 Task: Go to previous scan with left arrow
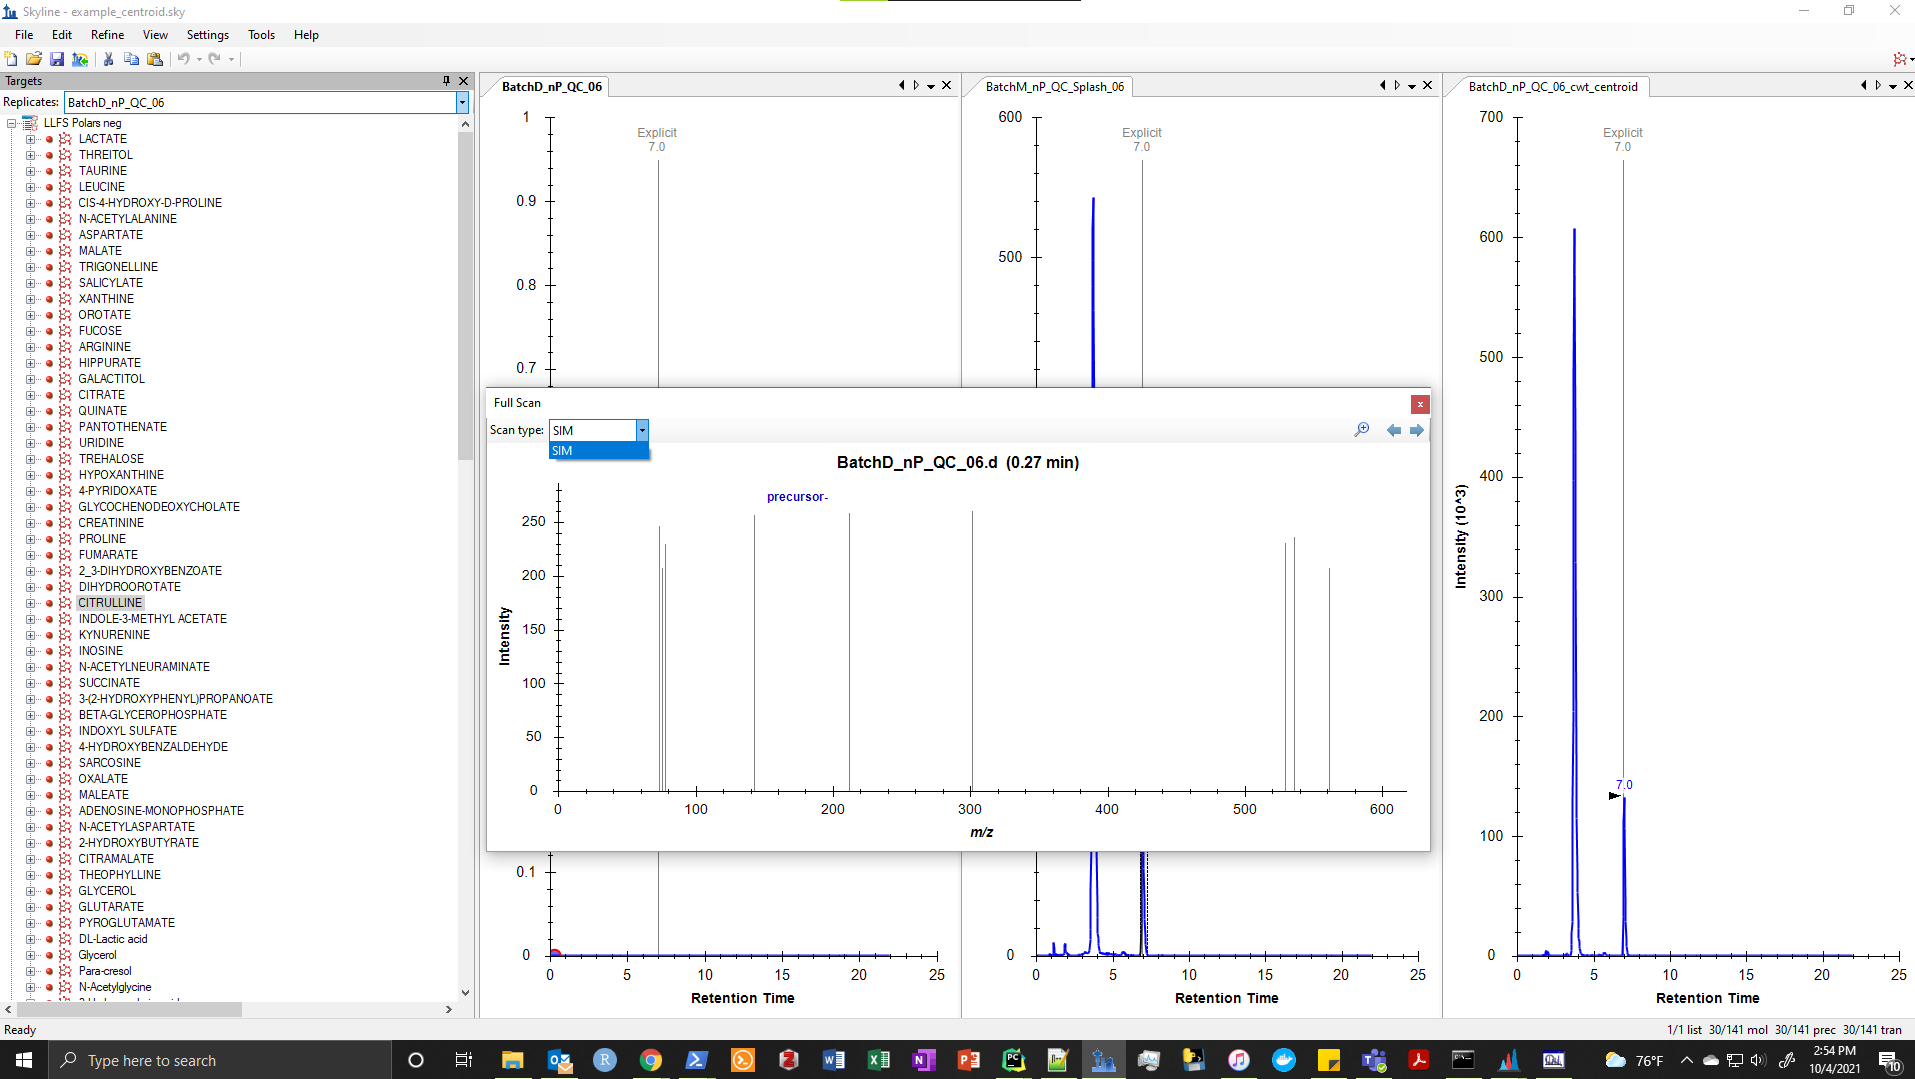pyautogui.click(x=1393, y=430)
